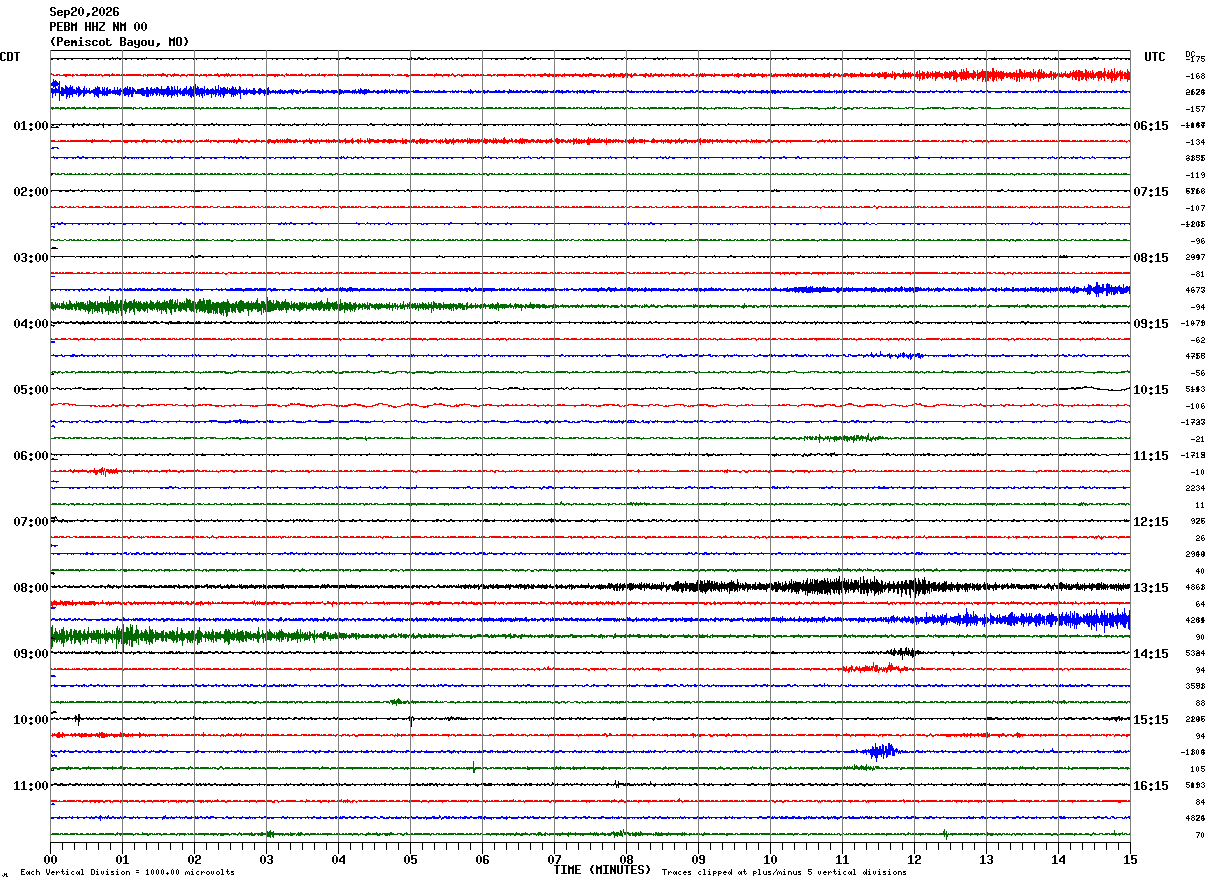
Task: Select the 06:15 UTC time label
Action: 1150,125
